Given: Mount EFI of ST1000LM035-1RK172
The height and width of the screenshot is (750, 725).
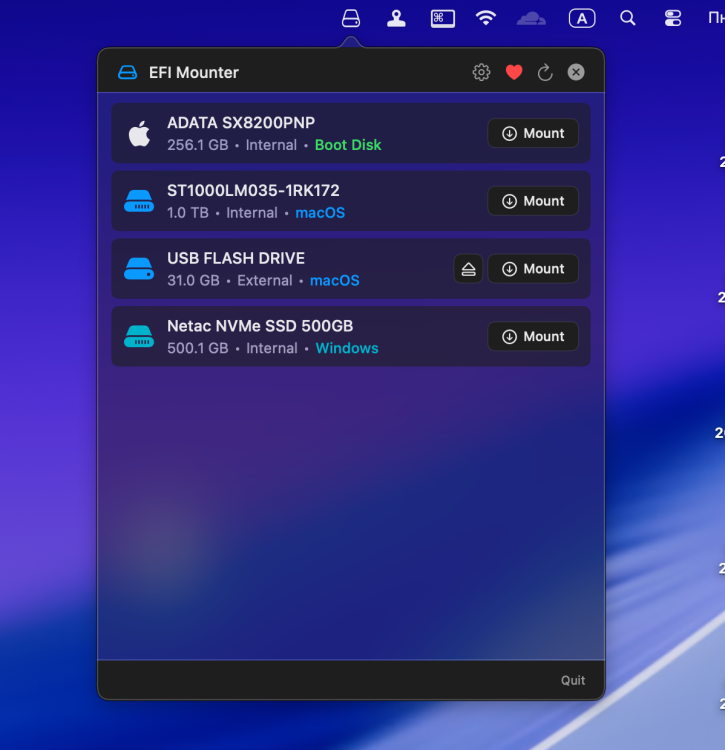Looking at the screenshot, I should tap(533, 201).
